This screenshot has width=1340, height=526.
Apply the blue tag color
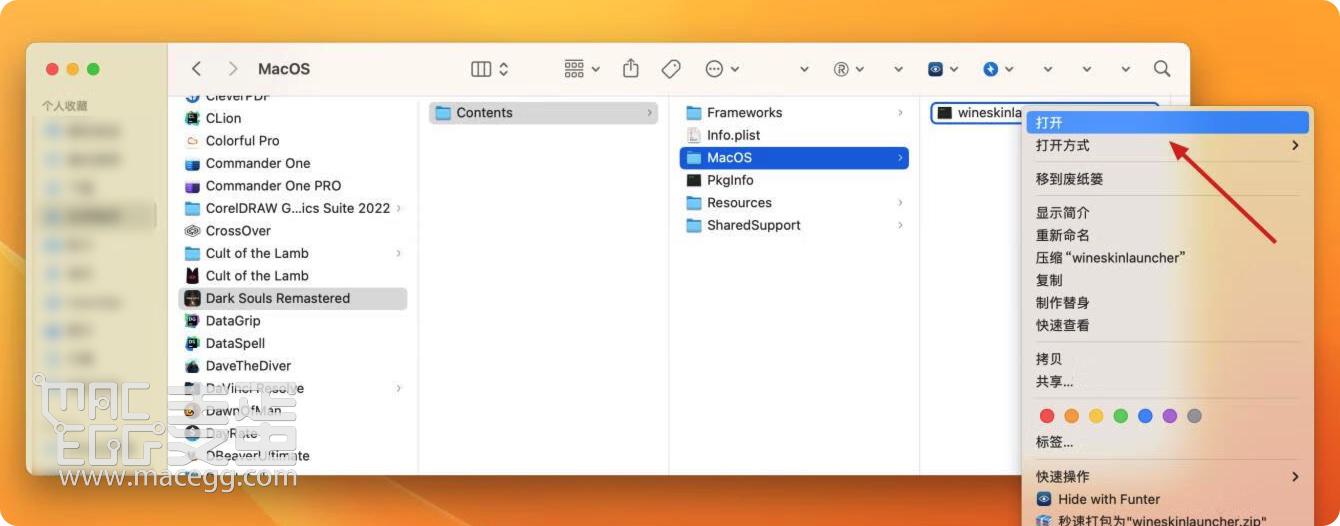coord(1145,416)
